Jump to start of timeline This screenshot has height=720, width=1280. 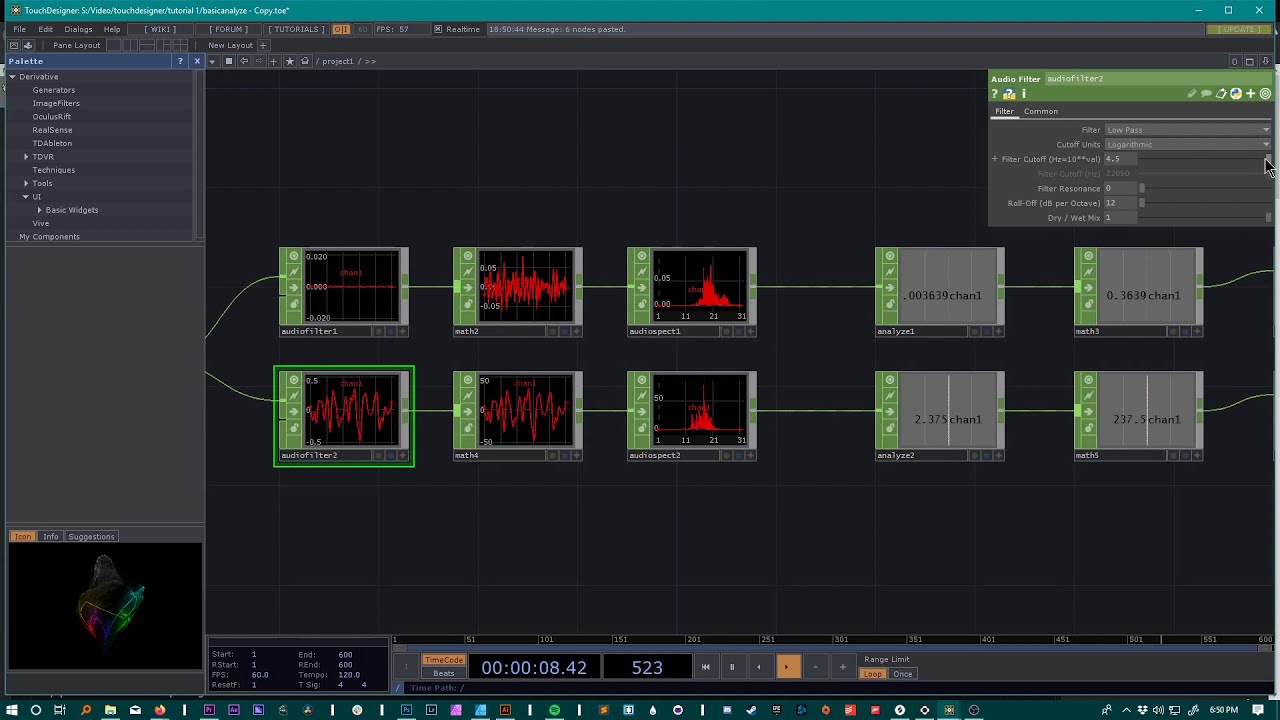pyautogui.click(x=705, y=667)
